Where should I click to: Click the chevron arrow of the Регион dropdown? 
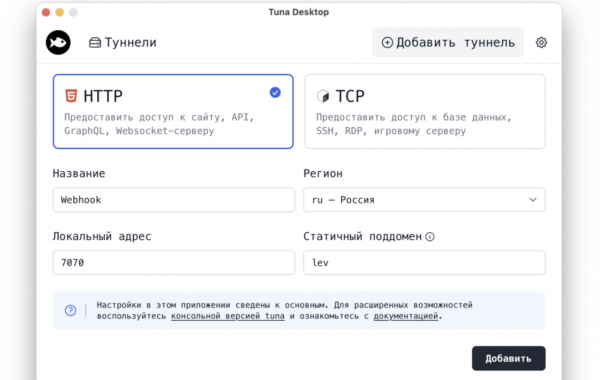pos(533,200)
